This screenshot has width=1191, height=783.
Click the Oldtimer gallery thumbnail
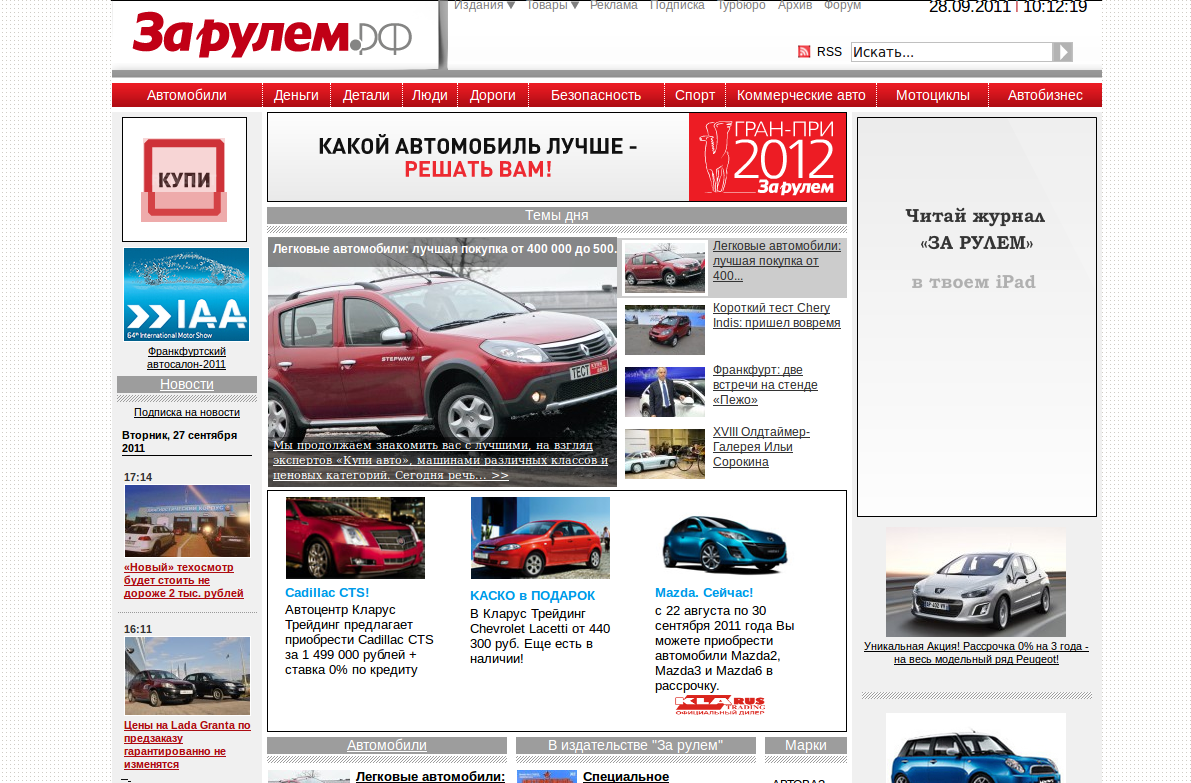coord(665,454)
